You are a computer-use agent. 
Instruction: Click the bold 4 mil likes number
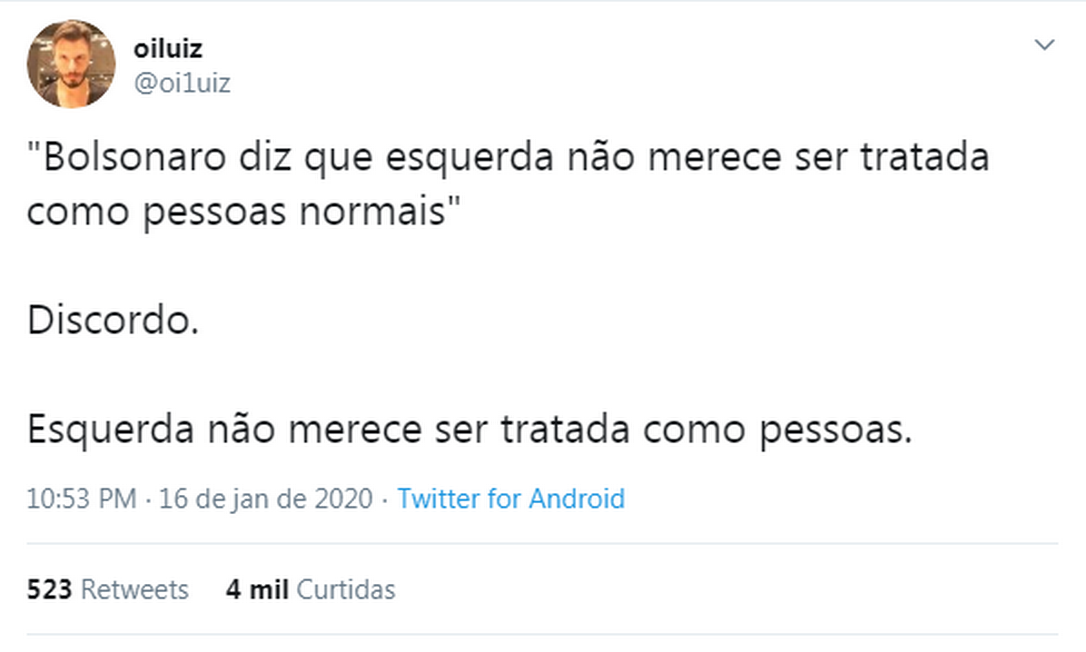click(257, 590)
